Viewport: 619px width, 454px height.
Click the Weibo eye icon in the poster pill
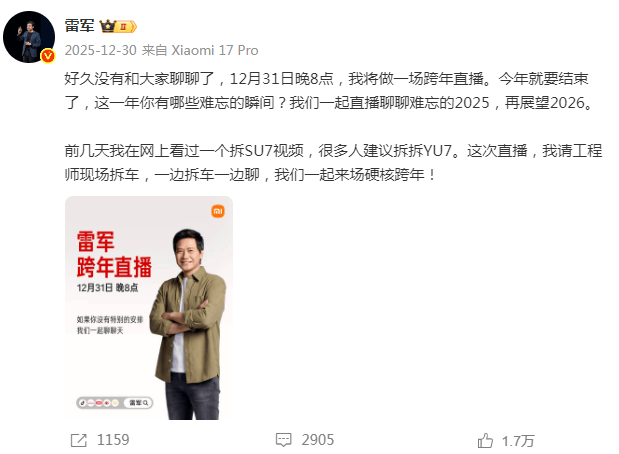click(107, 403)
